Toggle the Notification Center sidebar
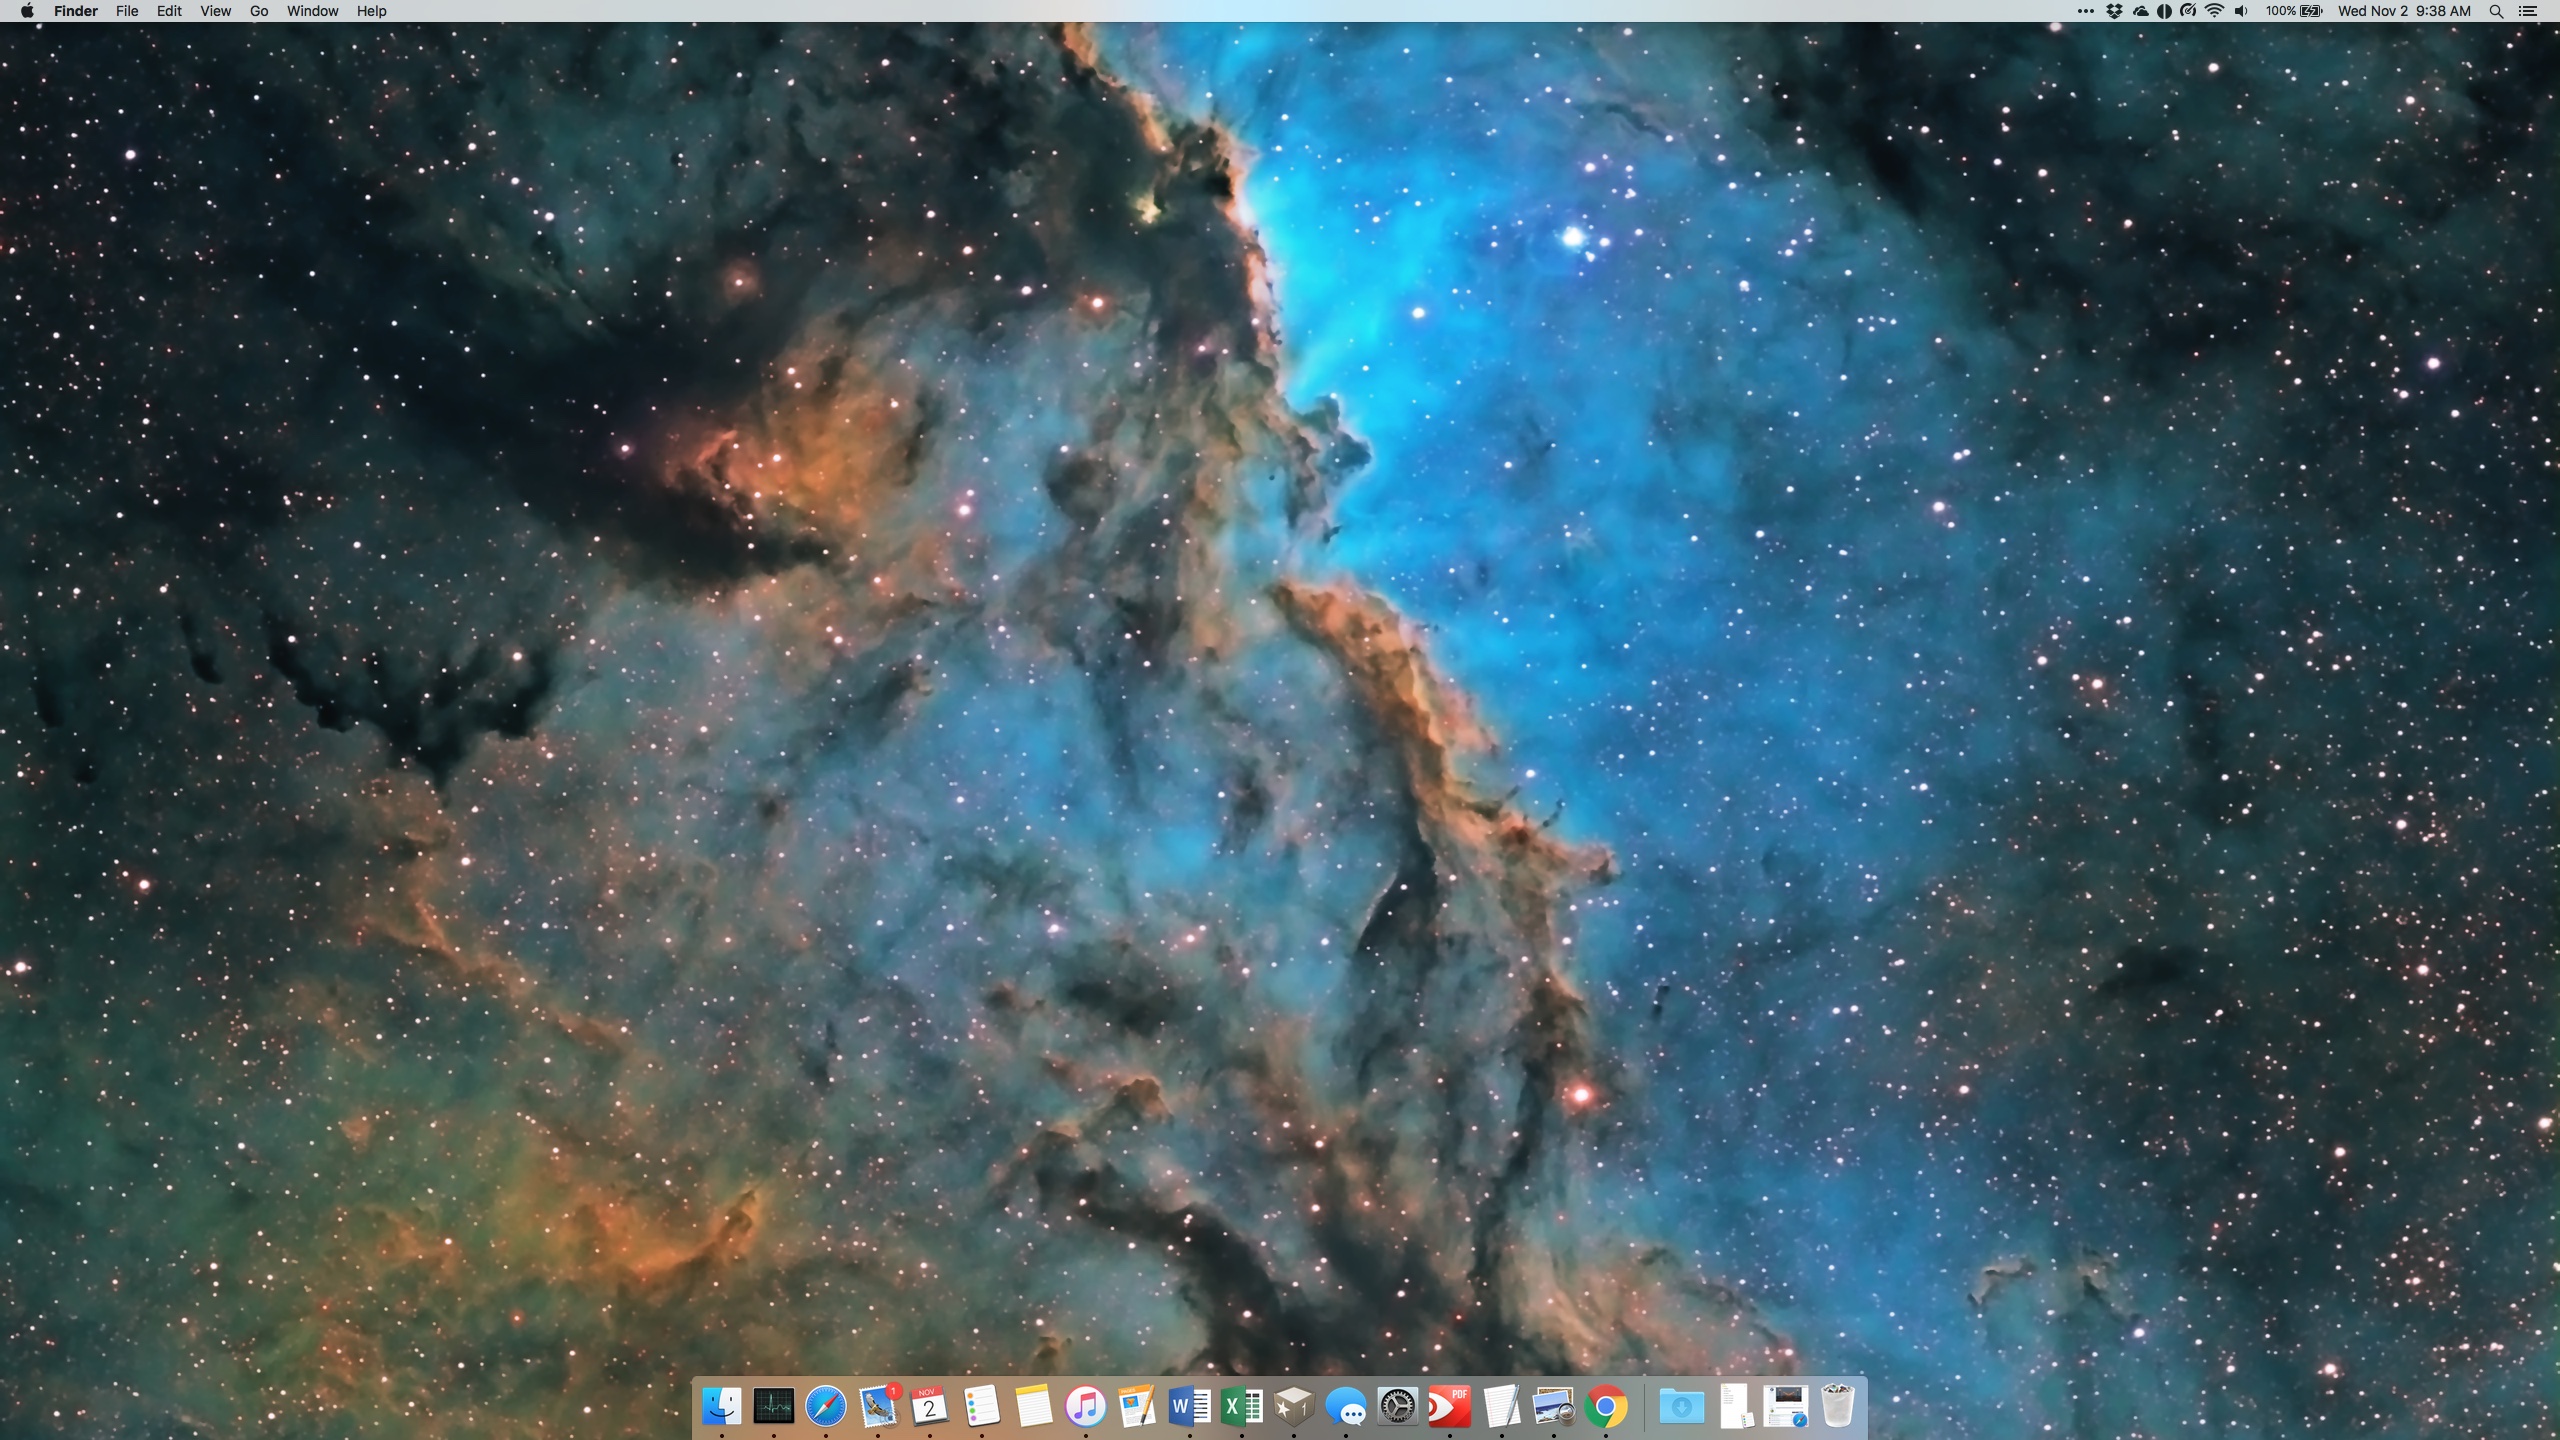 2528,11
